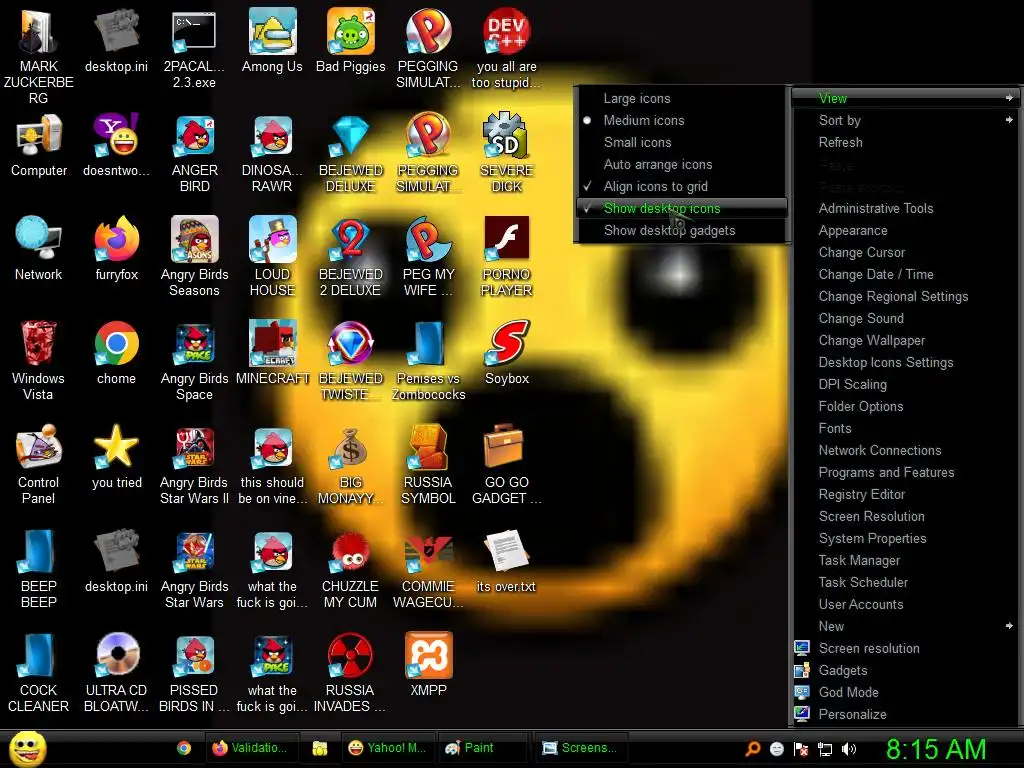
Task: Click the network connection tray icon
Action: tap(825, 749)
